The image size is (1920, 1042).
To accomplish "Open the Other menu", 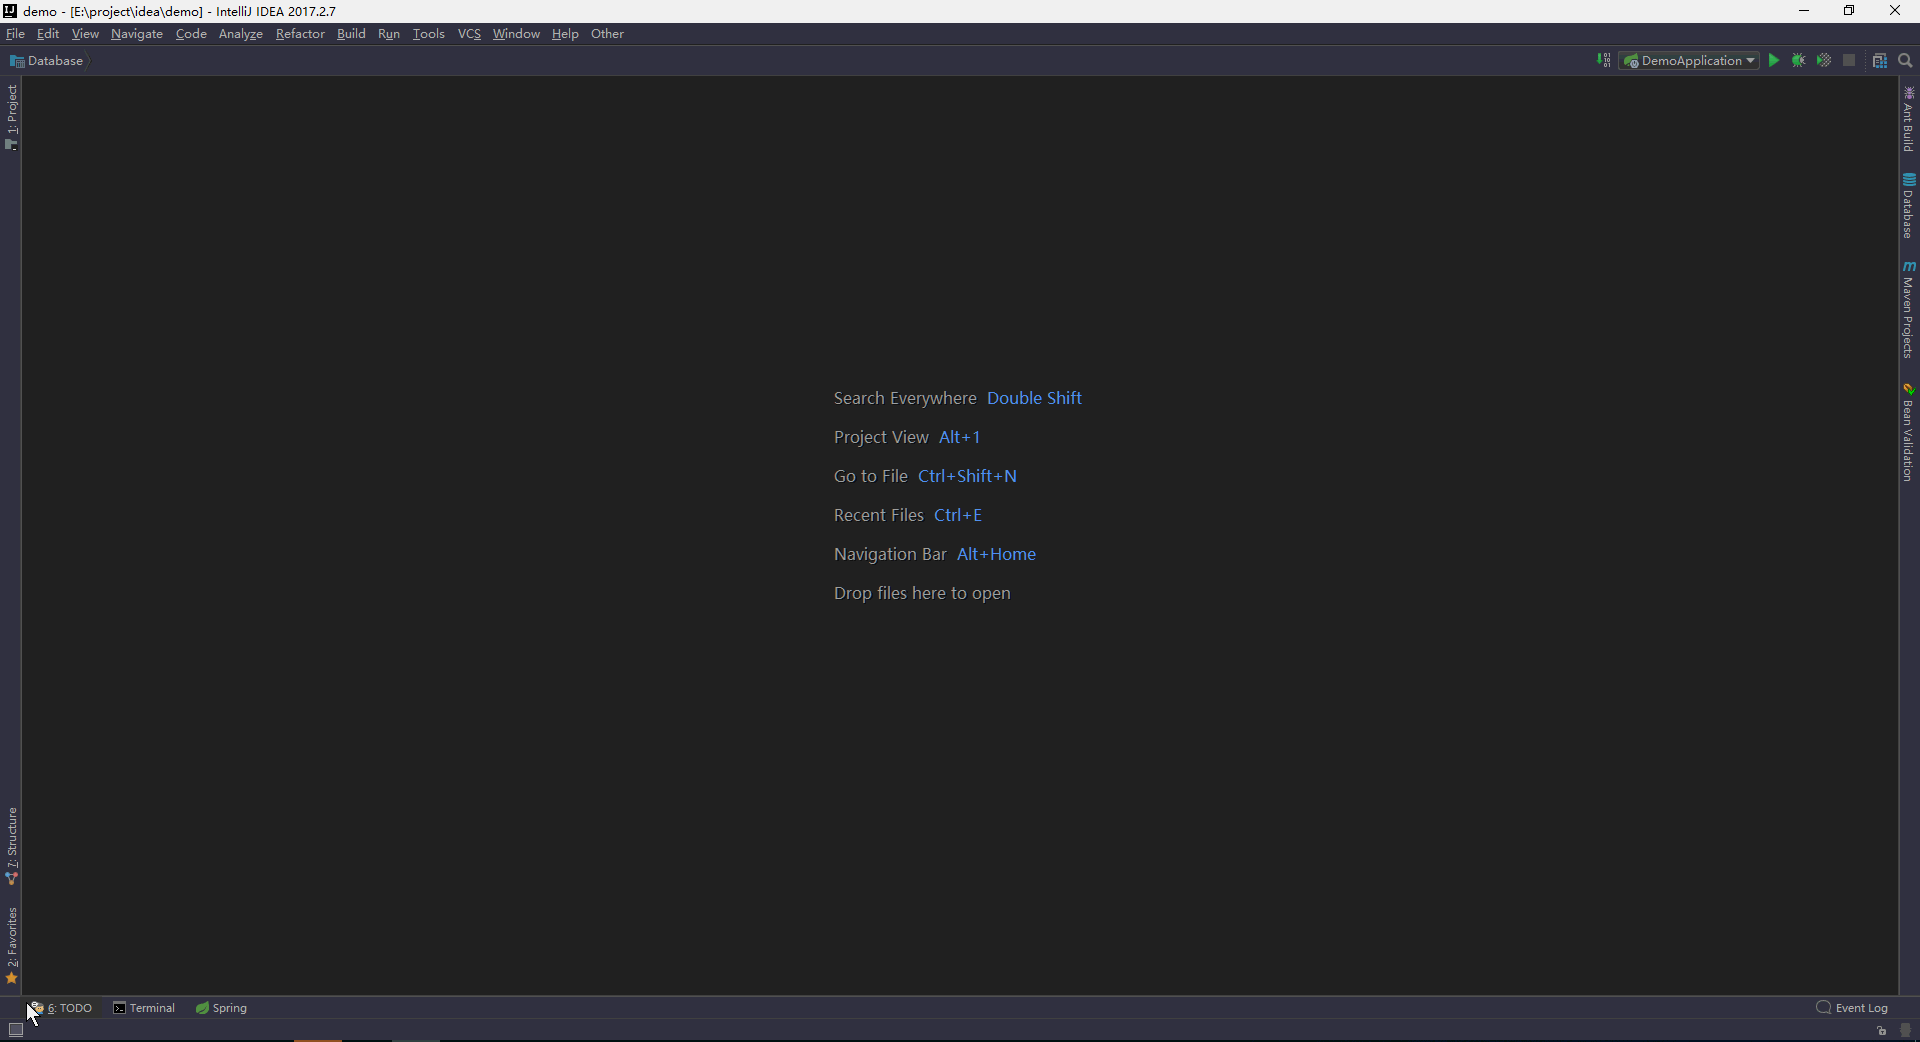I will click(x=607, y=34).
